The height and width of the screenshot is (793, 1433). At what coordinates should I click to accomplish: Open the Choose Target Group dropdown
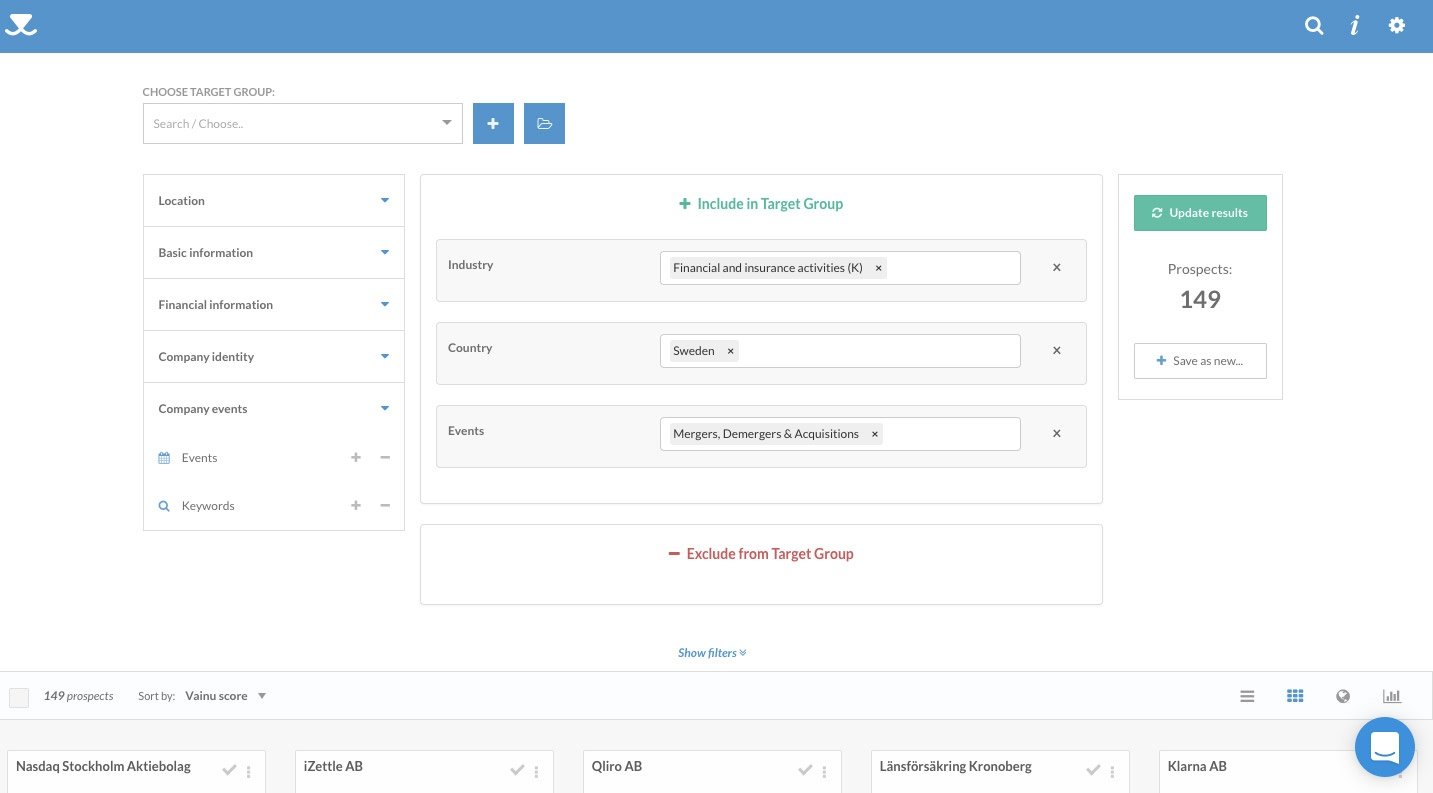pyautogui.click(x=302, y=124)
